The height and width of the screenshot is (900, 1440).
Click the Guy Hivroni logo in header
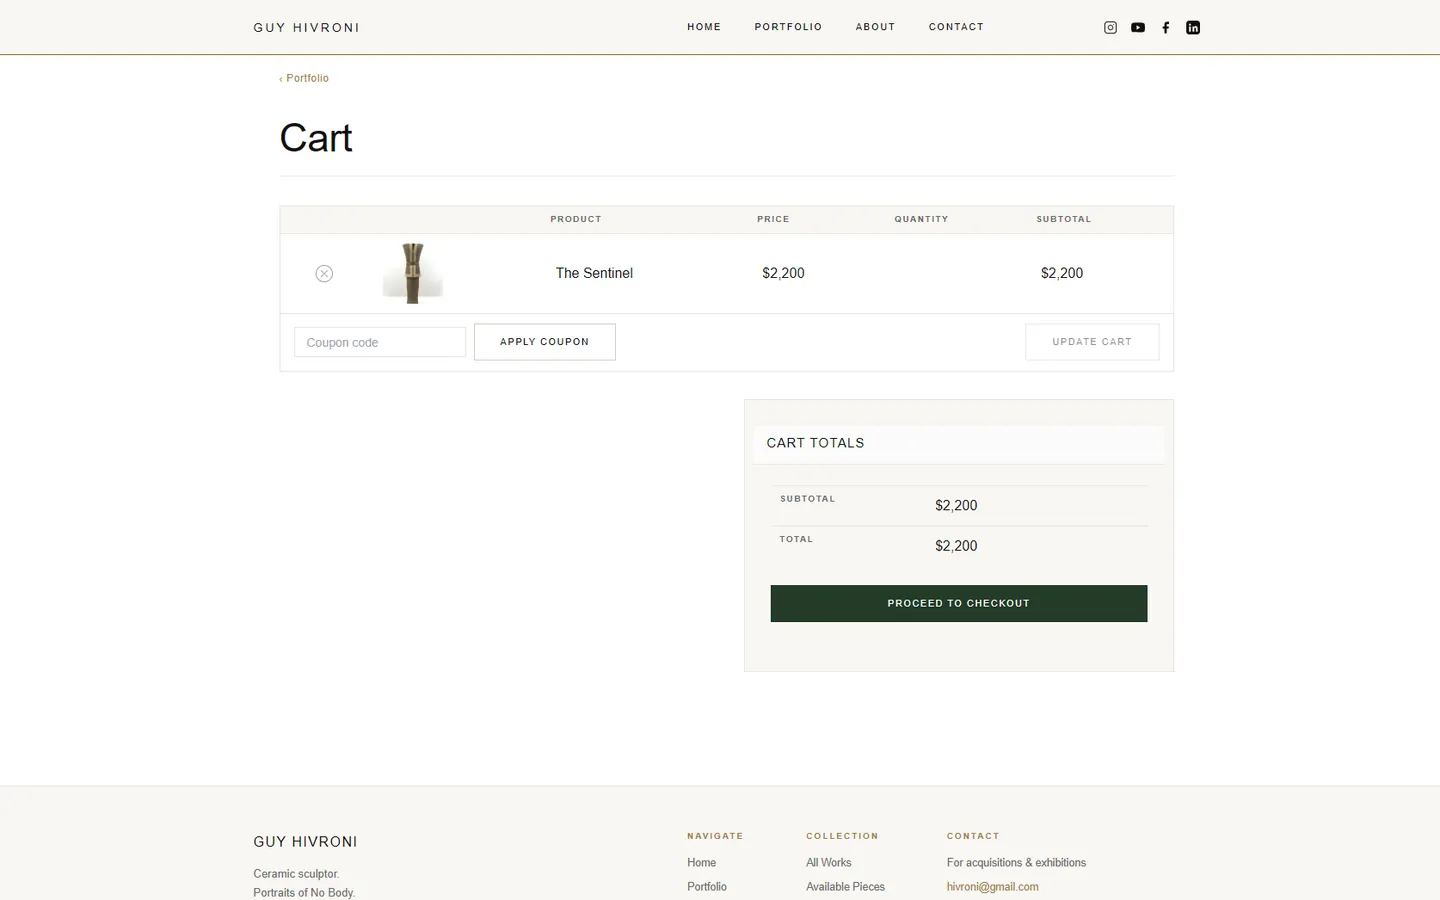306,28
